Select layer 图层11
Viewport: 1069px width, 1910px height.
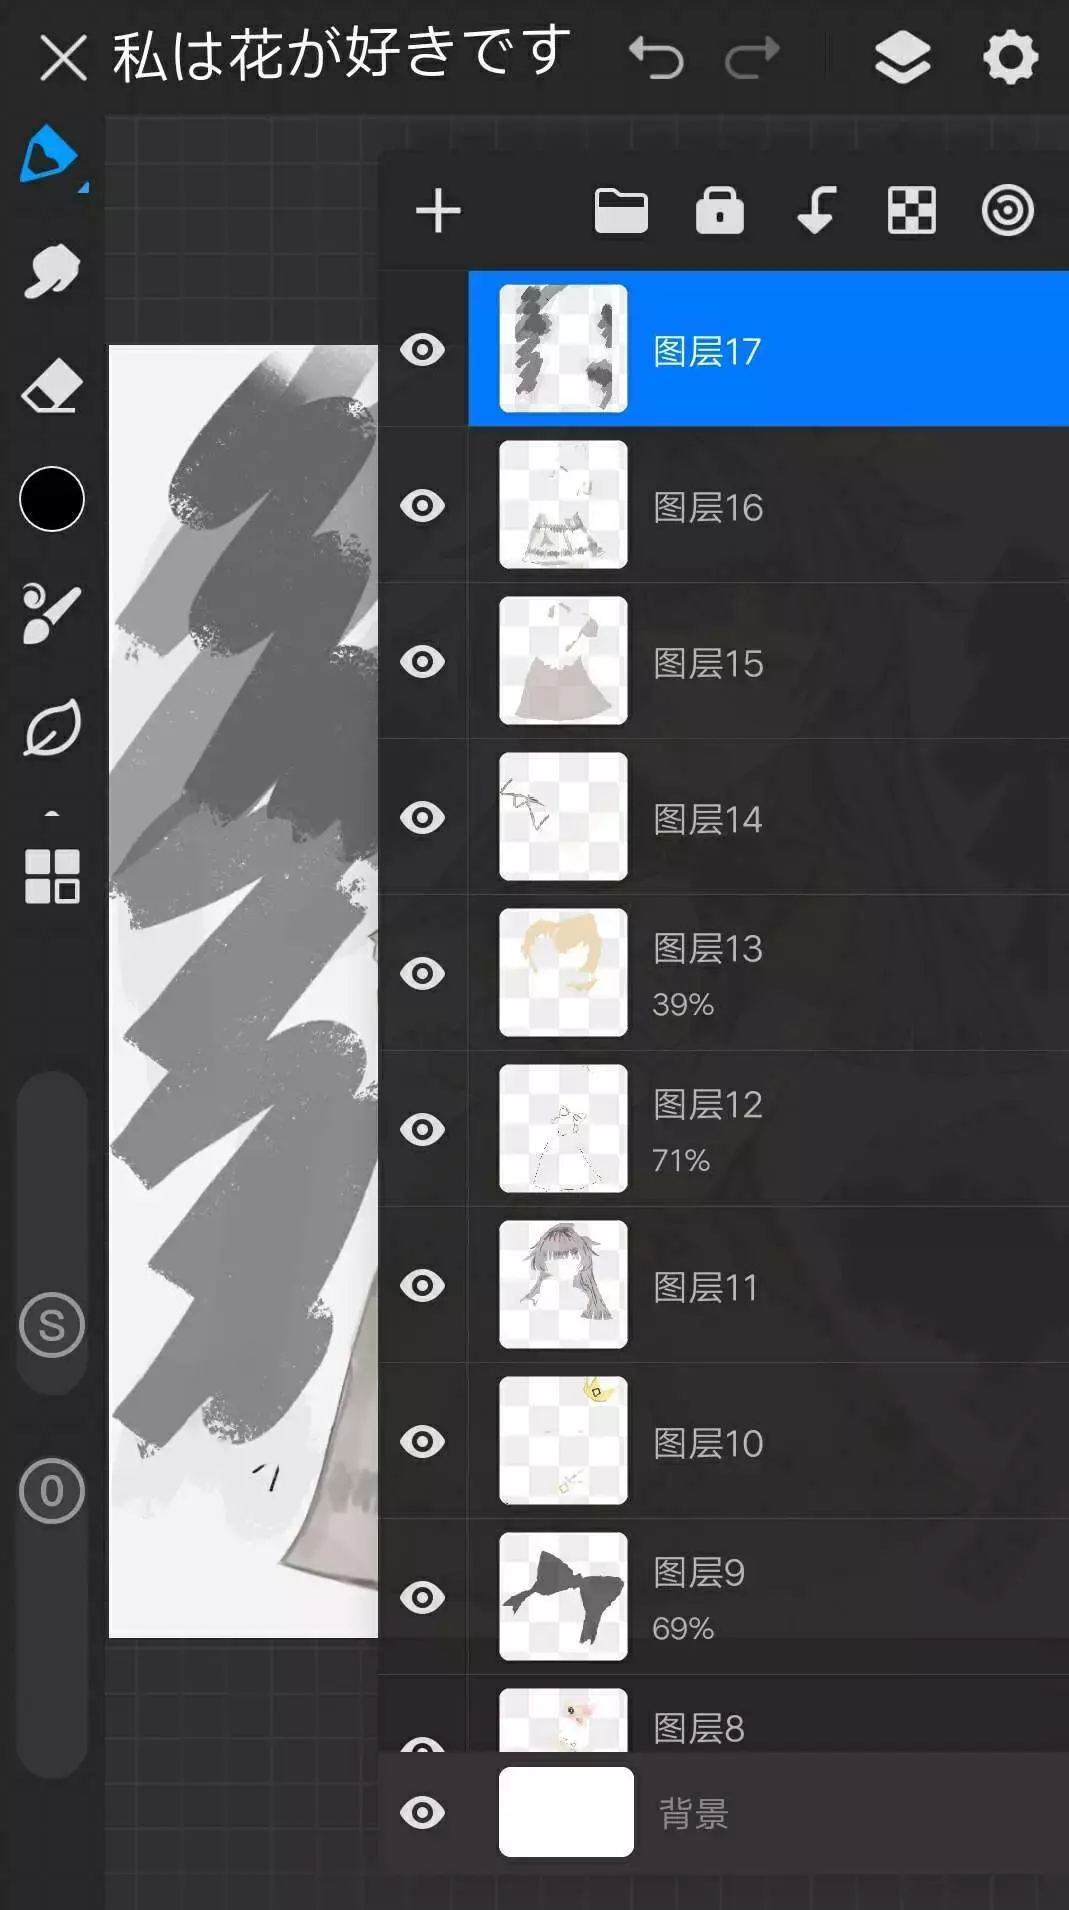pos(768,1285)
